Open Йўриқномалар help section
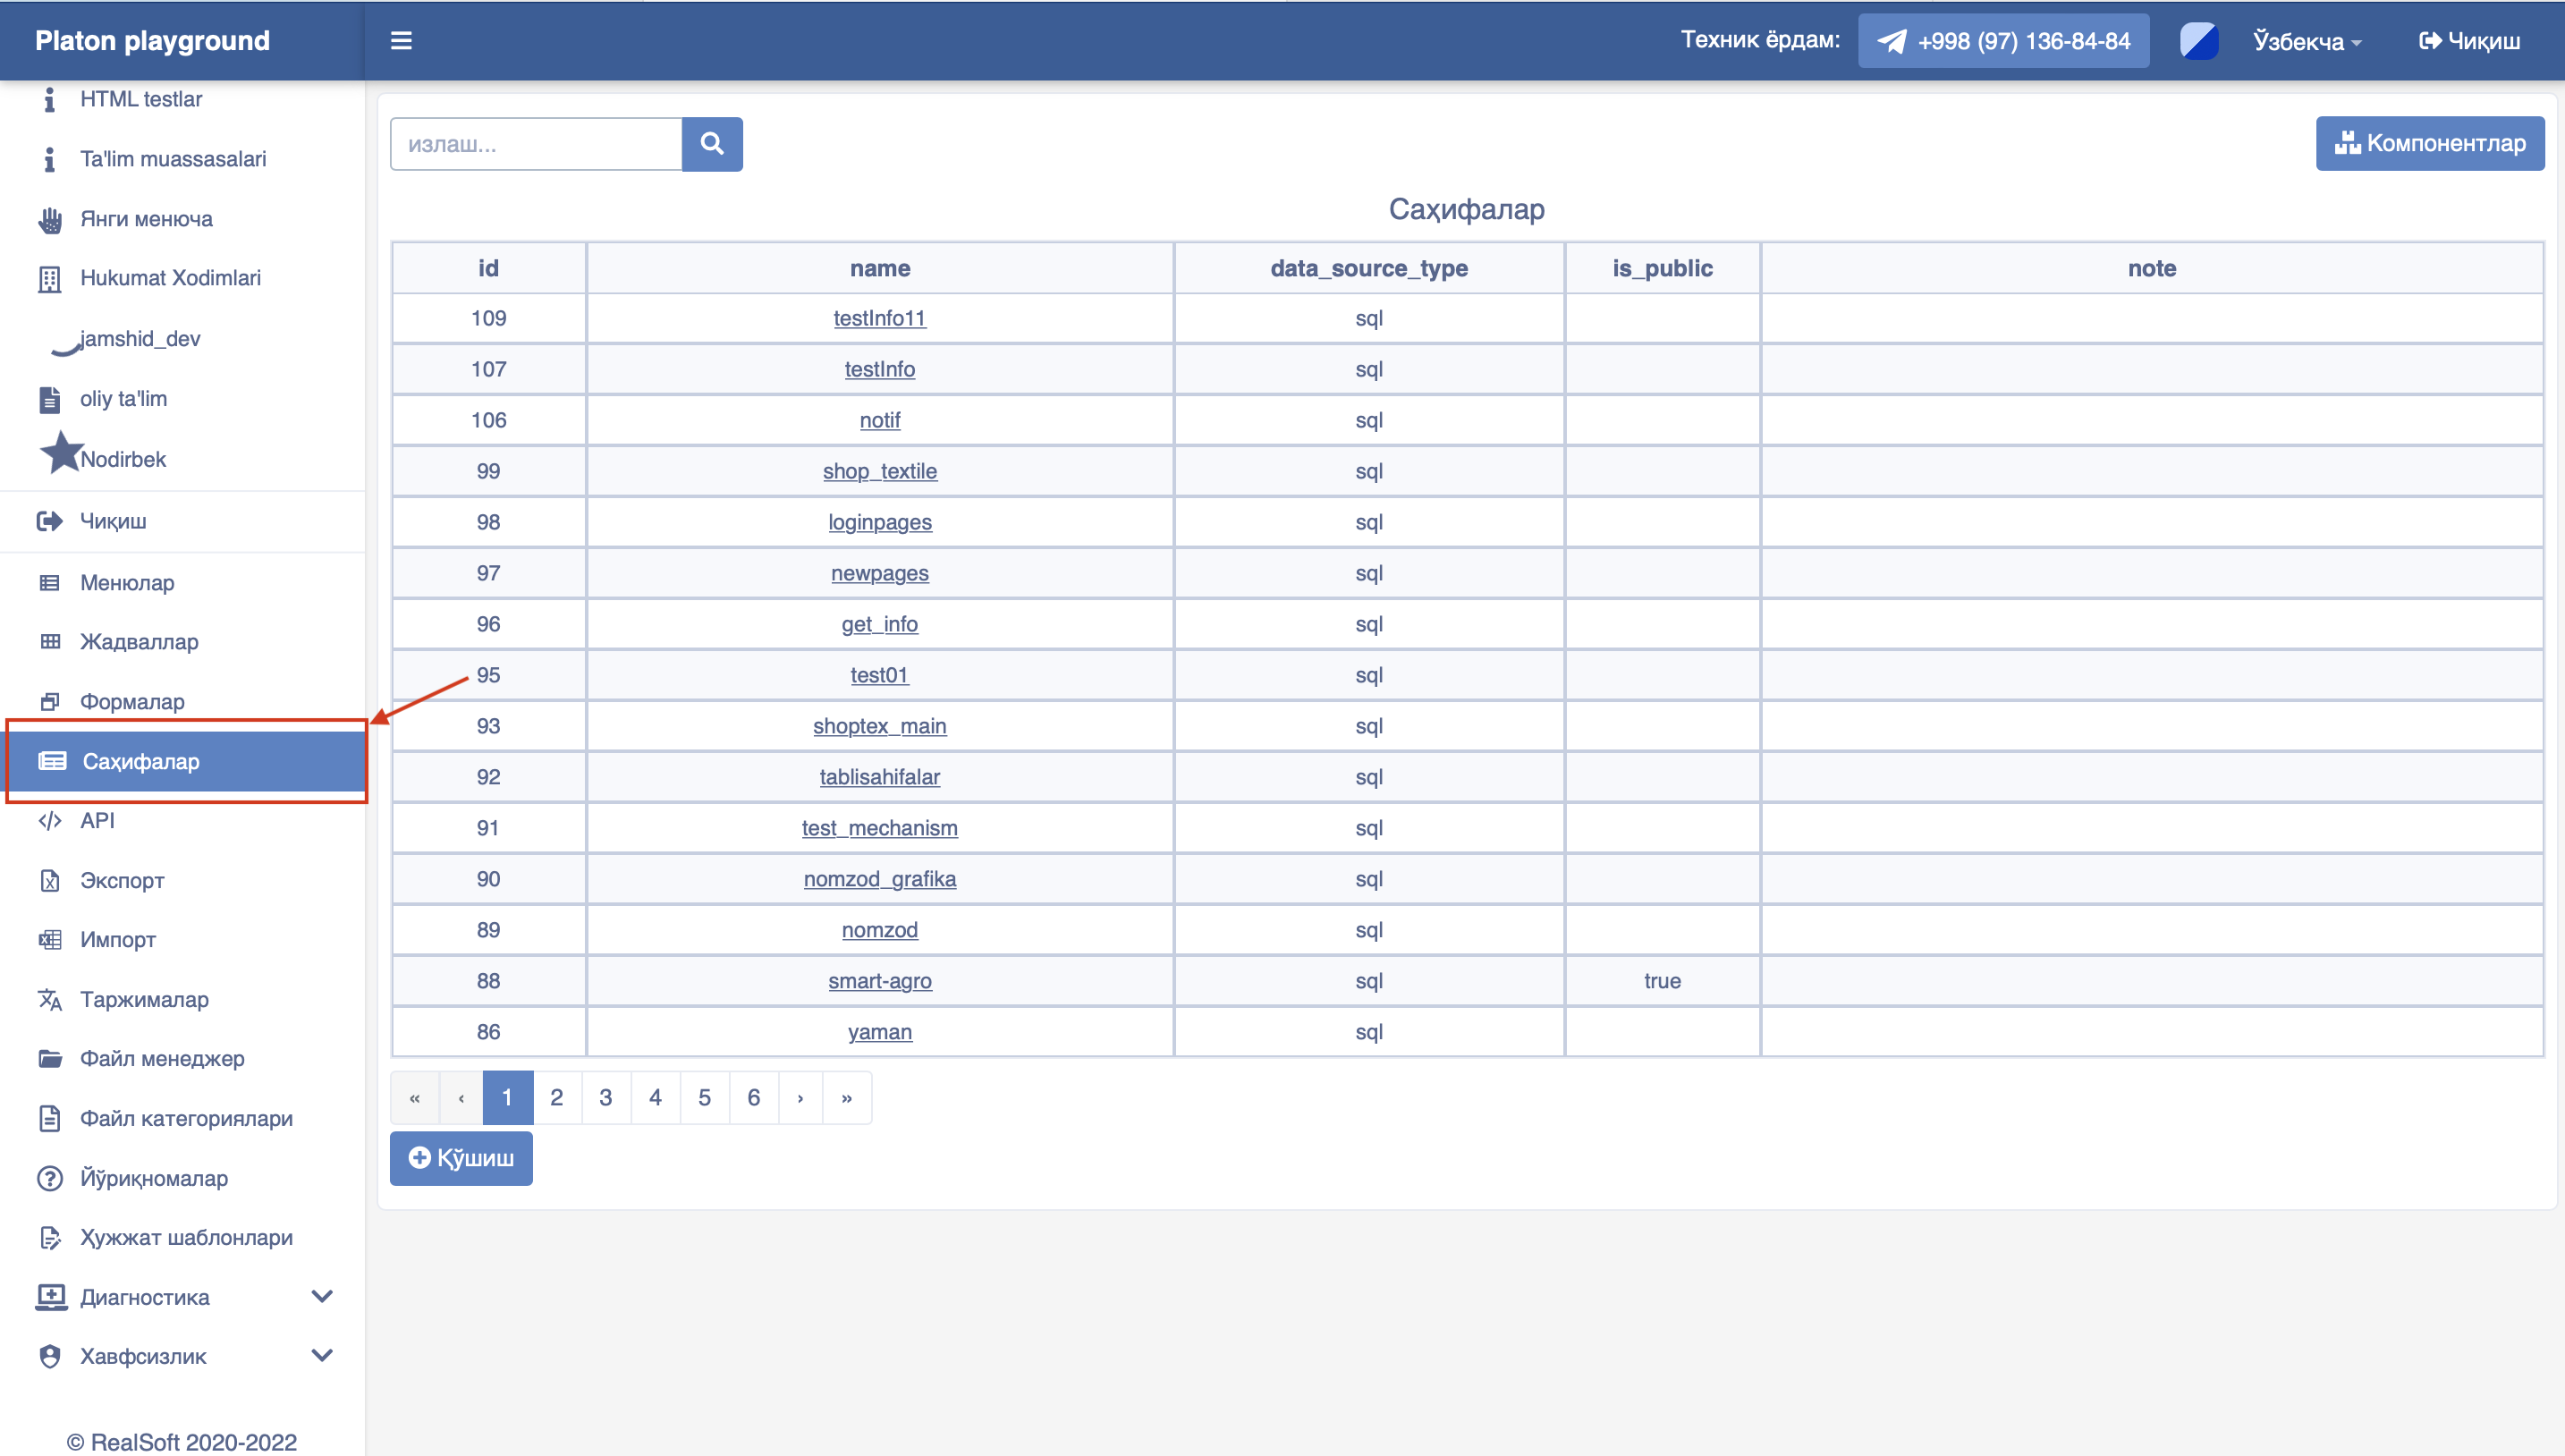Screen dimensions: 2565x1456 pyautogui.click(x=154, y=1178)
